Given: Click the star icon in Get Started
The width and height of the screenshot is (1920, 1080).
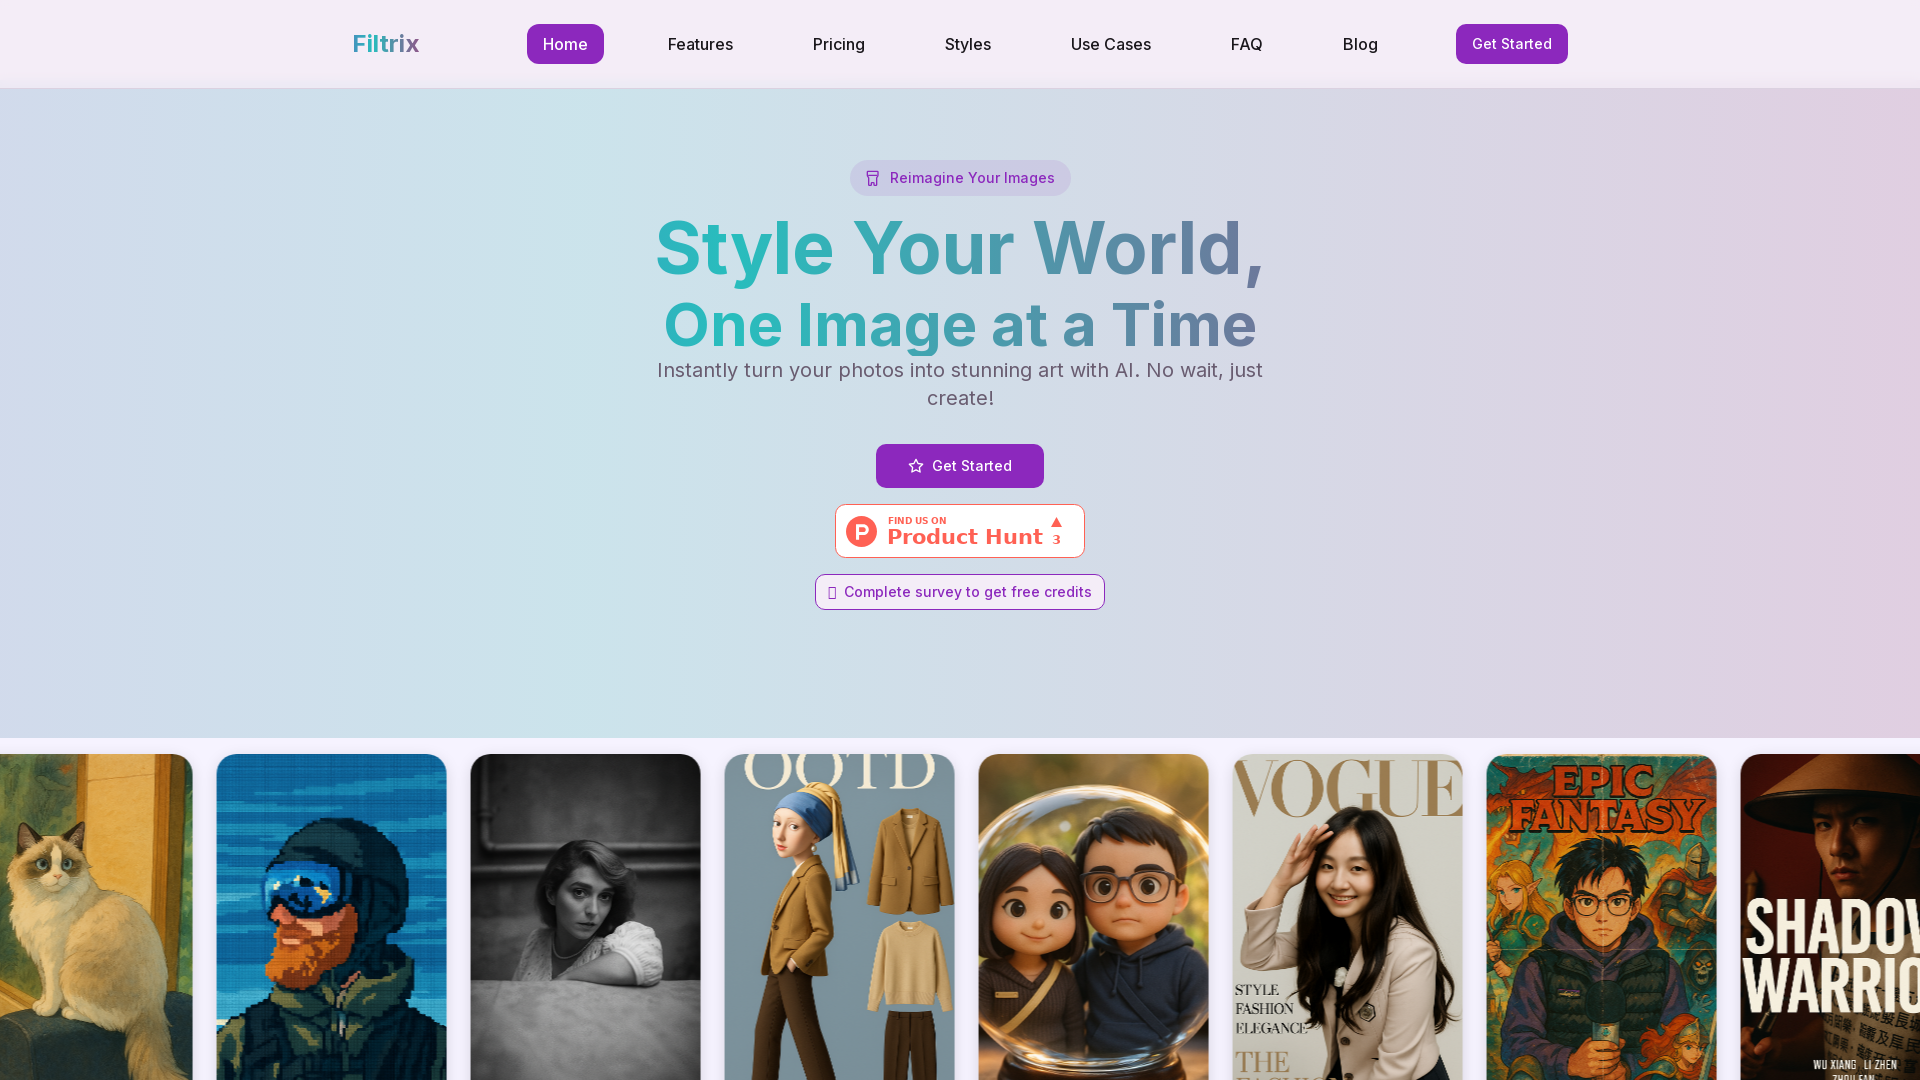Looking at the screenshot, I should [x=916, y=466].
